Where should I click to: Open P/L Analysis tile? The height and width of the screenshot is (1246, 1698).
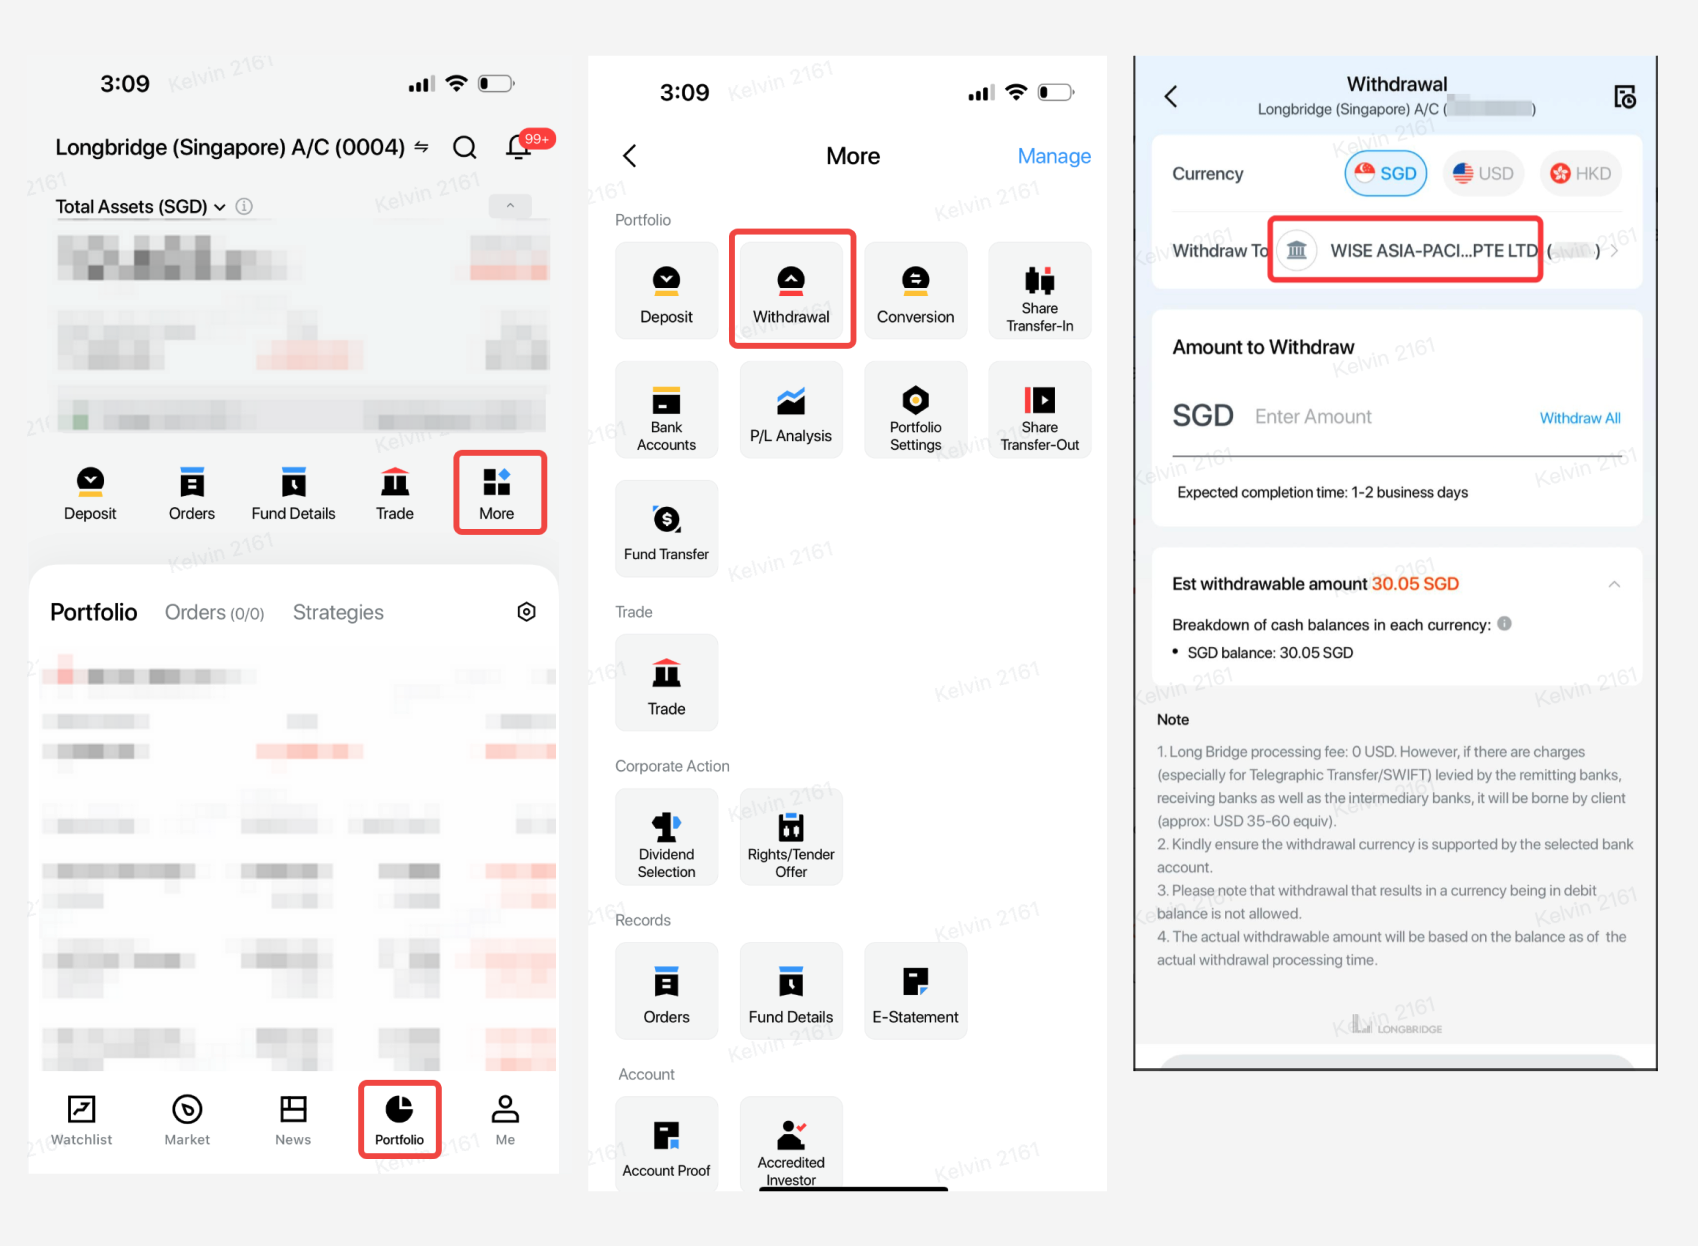tap(791, 410)
